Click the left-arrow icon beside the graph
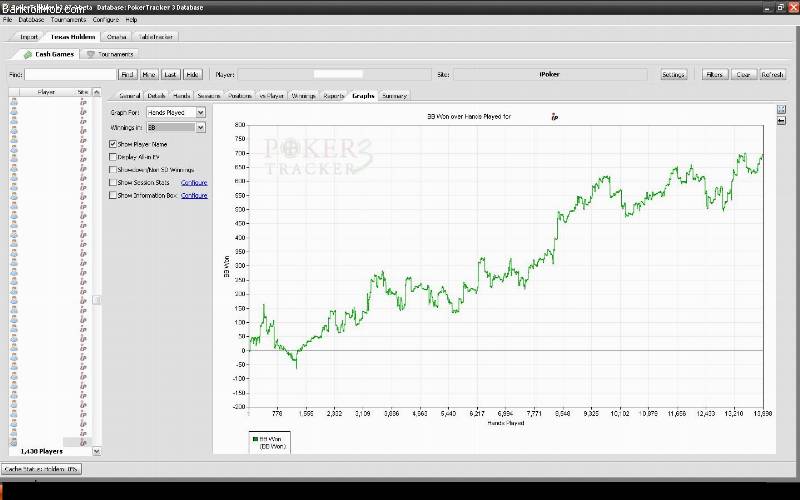 pyautogui.click(x=781, y=121)
